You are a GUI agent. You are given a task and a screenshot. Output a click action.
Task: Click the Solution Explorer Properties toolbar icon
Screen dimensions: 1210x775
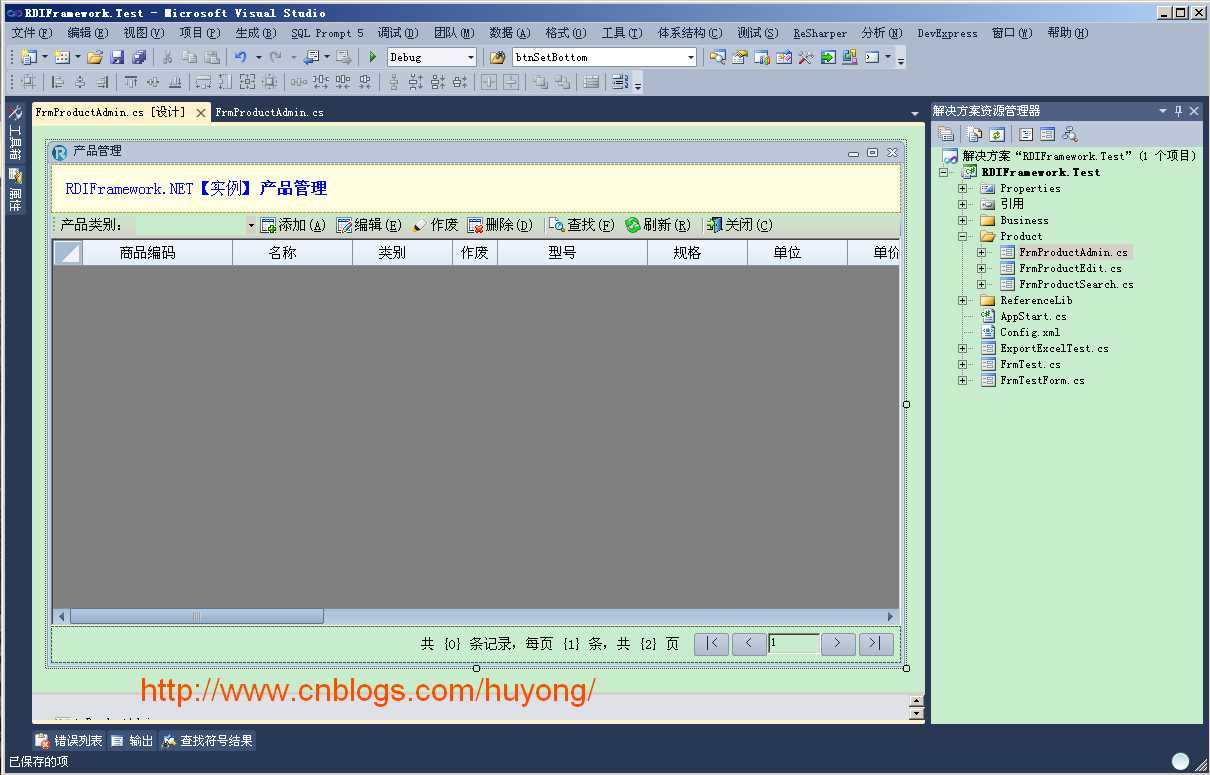click(x=946, y=134)
